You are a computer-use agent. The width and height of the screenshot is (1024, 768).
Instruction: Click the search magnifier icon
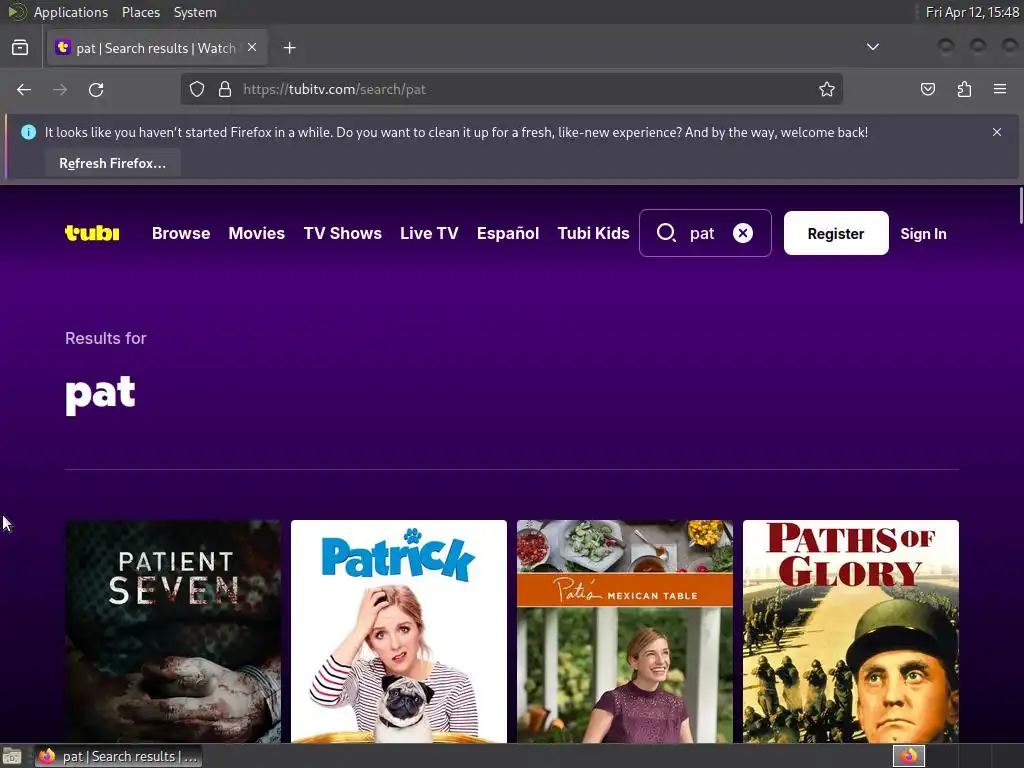pos(665,232)
